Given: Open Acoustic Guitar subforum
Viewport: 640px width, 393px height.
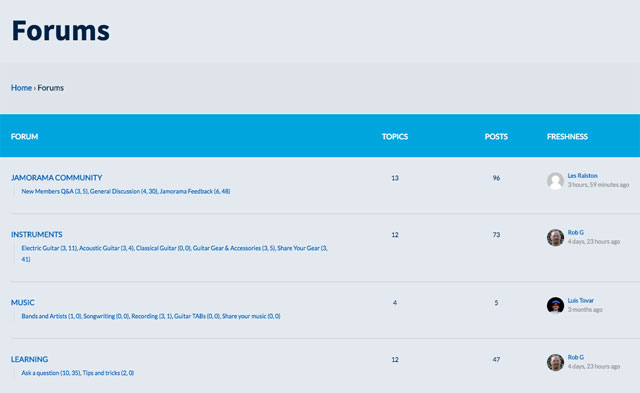Looking at the screenshot, I should [x=107, y=248].
